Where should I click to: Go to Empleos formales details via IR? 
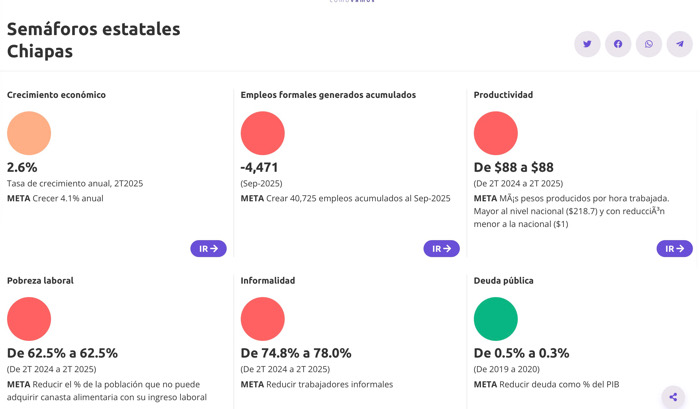(441, 248)
